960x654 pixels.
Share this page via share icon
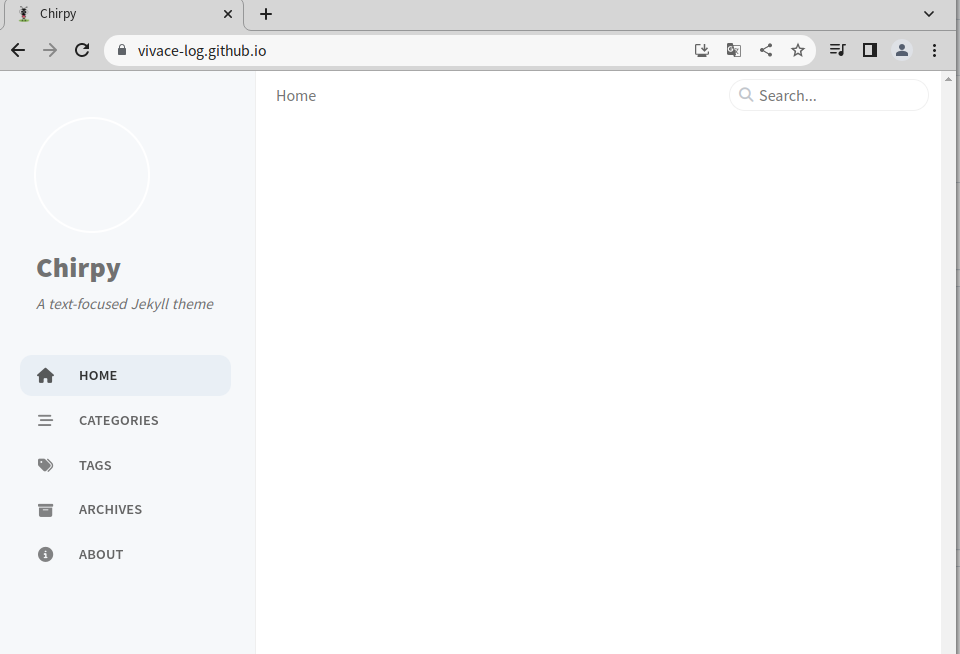765,50
